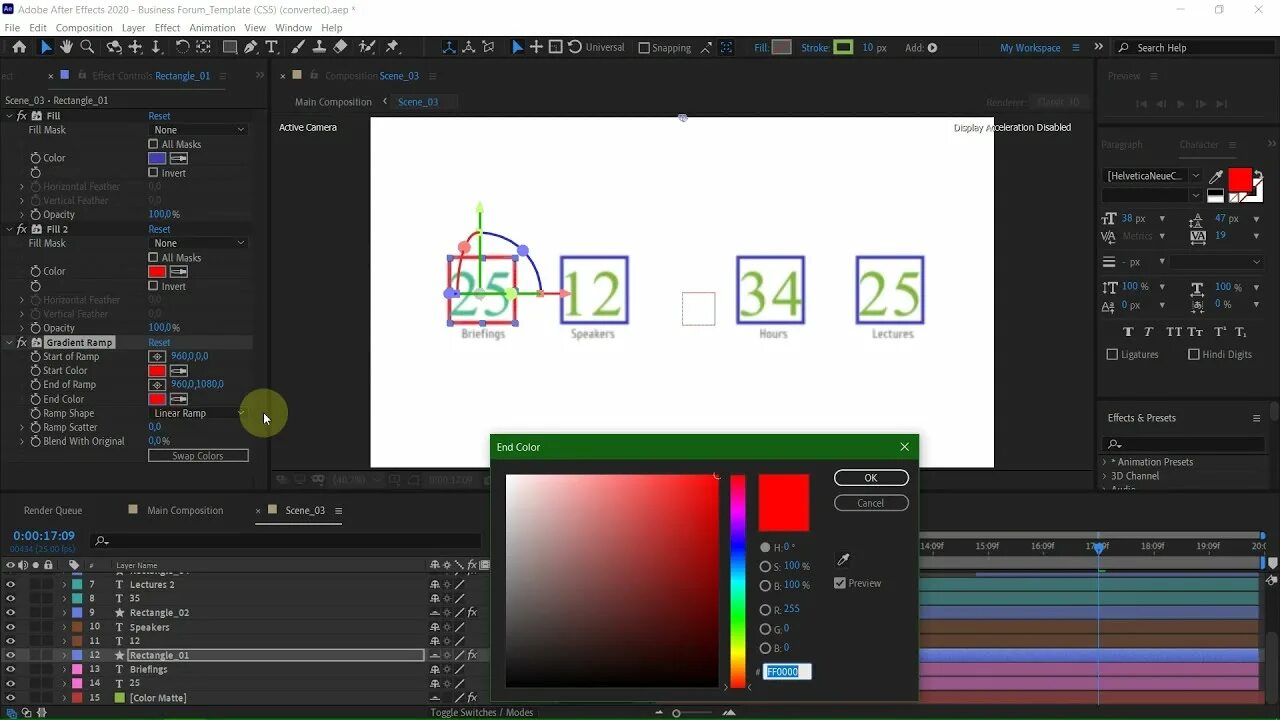
Task: Open the My Workspace menu
Action: pyautogui.click(x=1076, y=48)
